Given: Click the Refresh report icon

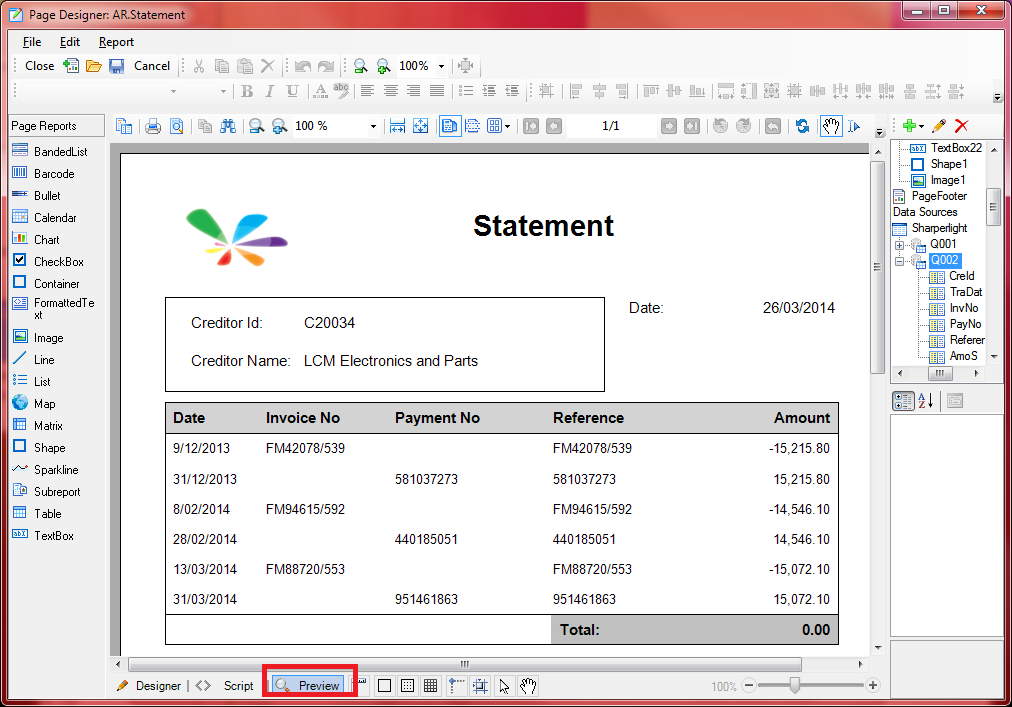Looking at the screenshot, I should click(802, 127).
